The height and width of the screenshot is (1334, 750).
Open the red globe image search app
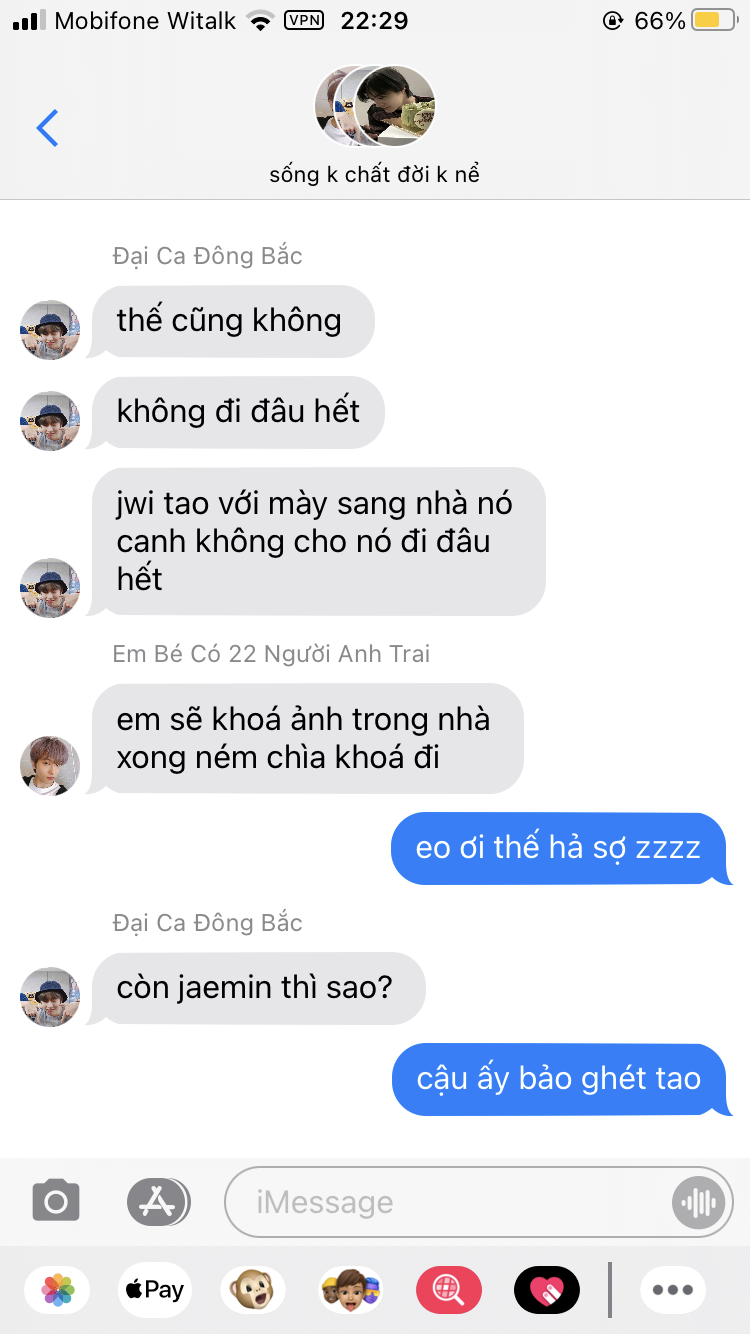448,1290
